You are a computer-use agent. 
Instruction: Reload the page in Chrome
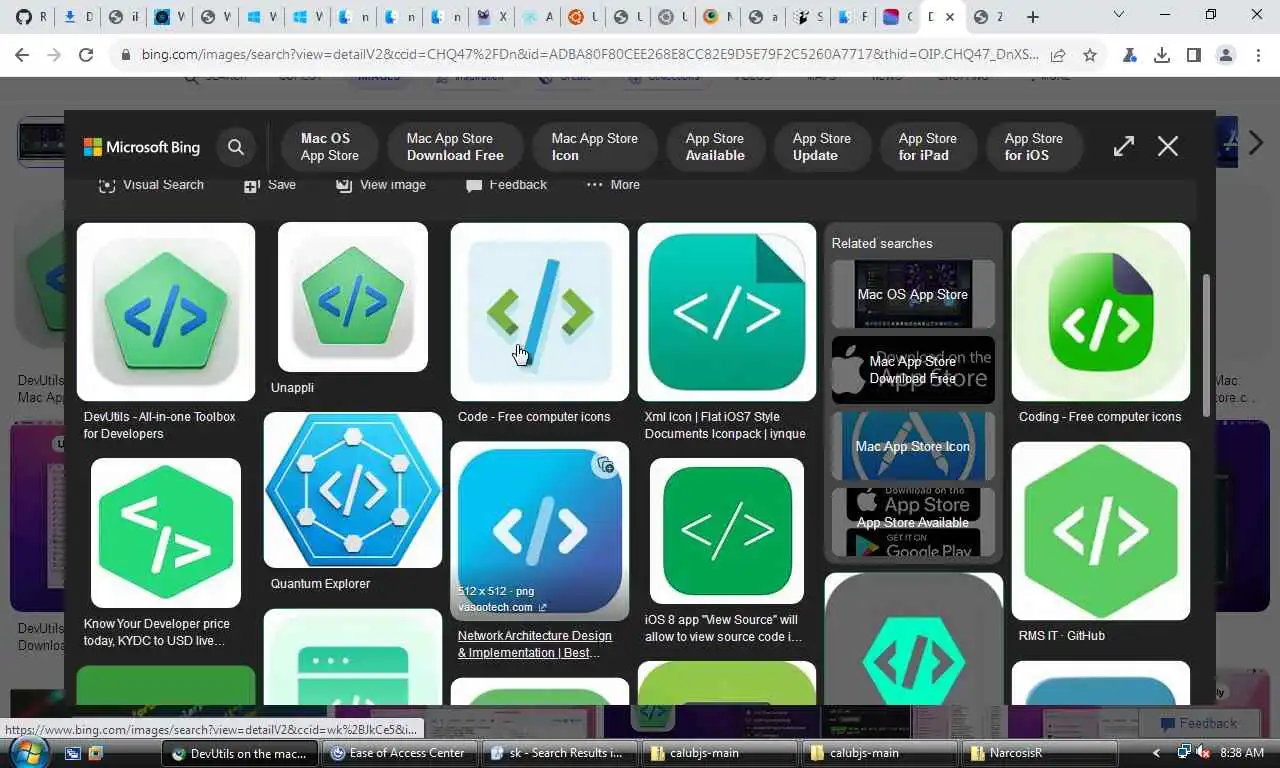click(86, 56)
